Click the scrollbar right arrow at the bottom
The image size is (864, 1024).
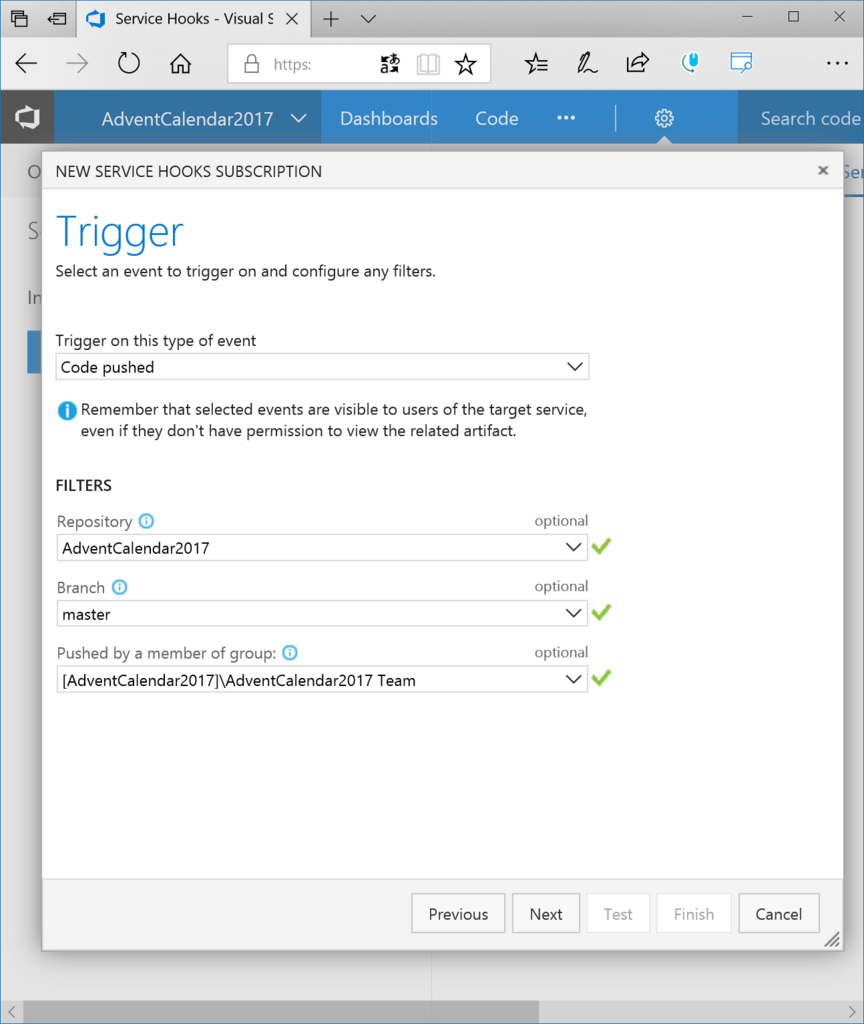pyautogui.click(x=852, y=1012)
